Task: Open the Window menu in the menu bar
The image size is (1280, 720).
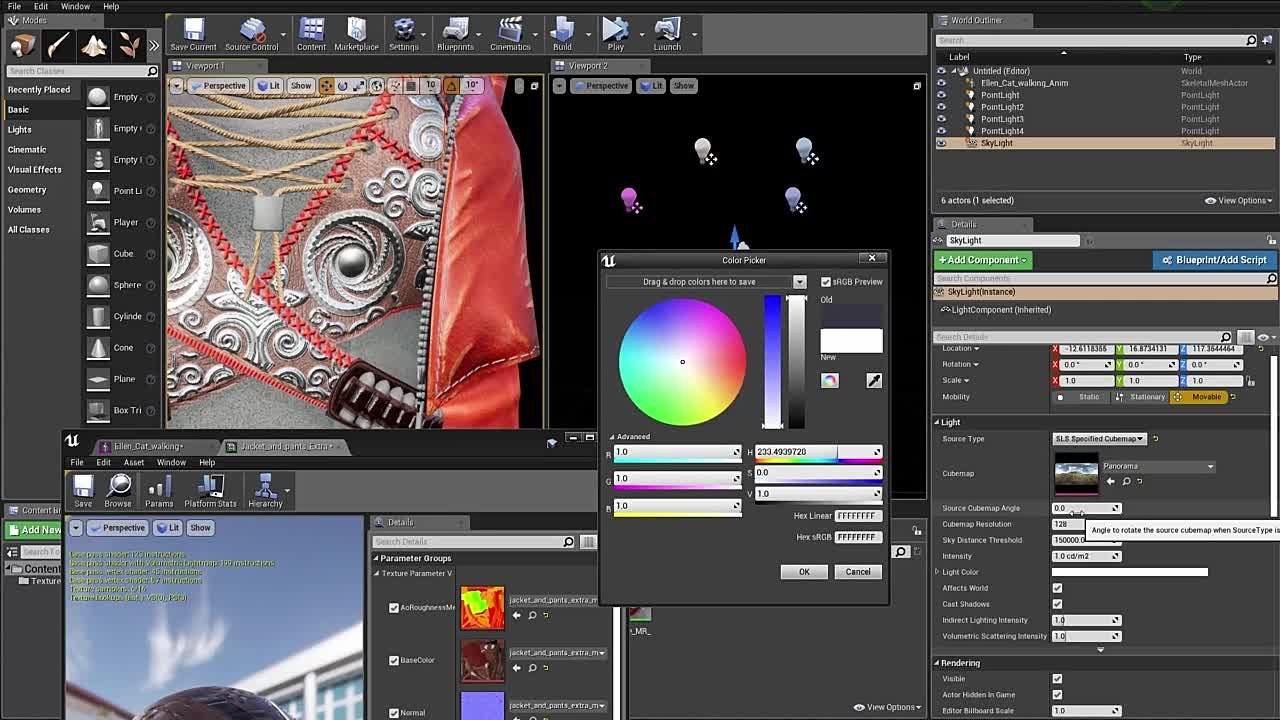Action: tap(75, 7)
